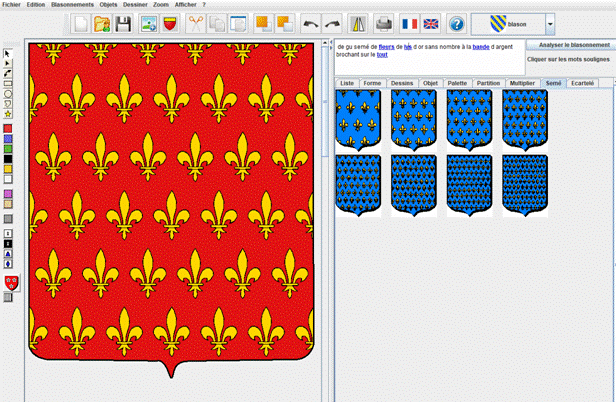The height and width of the screenshot is (402, 616).
Task: Select the arrow pointer tool
Action: point(8,52)
